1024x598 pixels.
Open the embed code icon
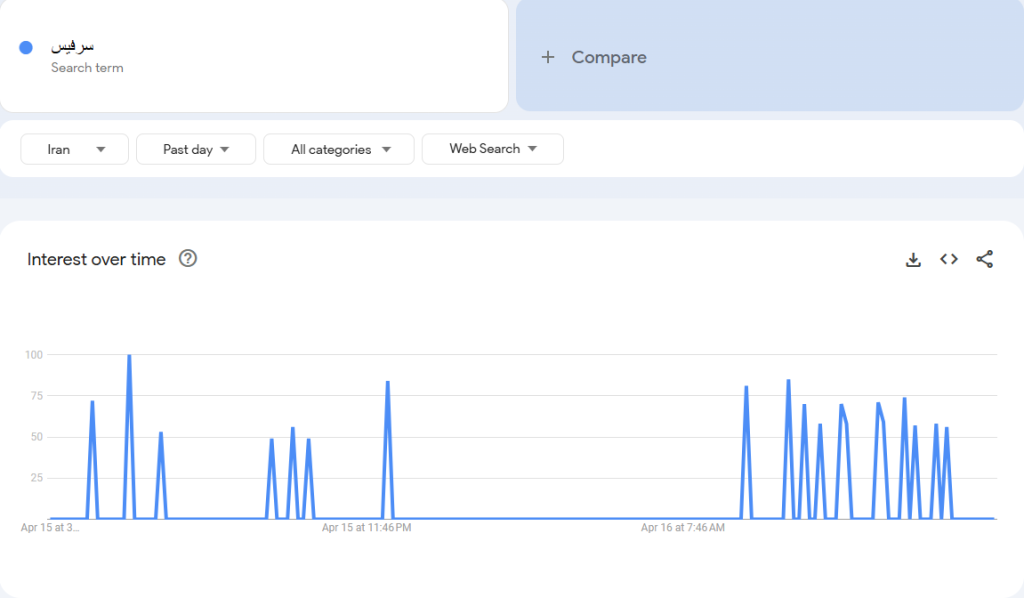(x=949, y=259)
